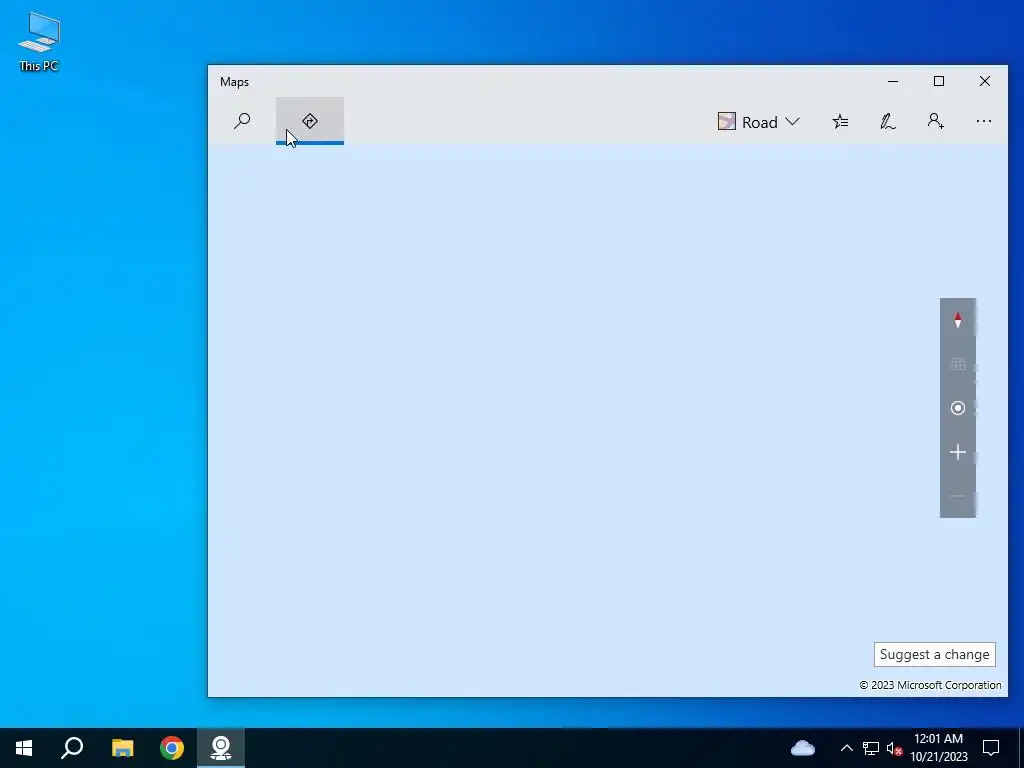This screenshot has width=1024, height=768.
Task: Launch File Explorer from taskbar
Action: point(122,748)
